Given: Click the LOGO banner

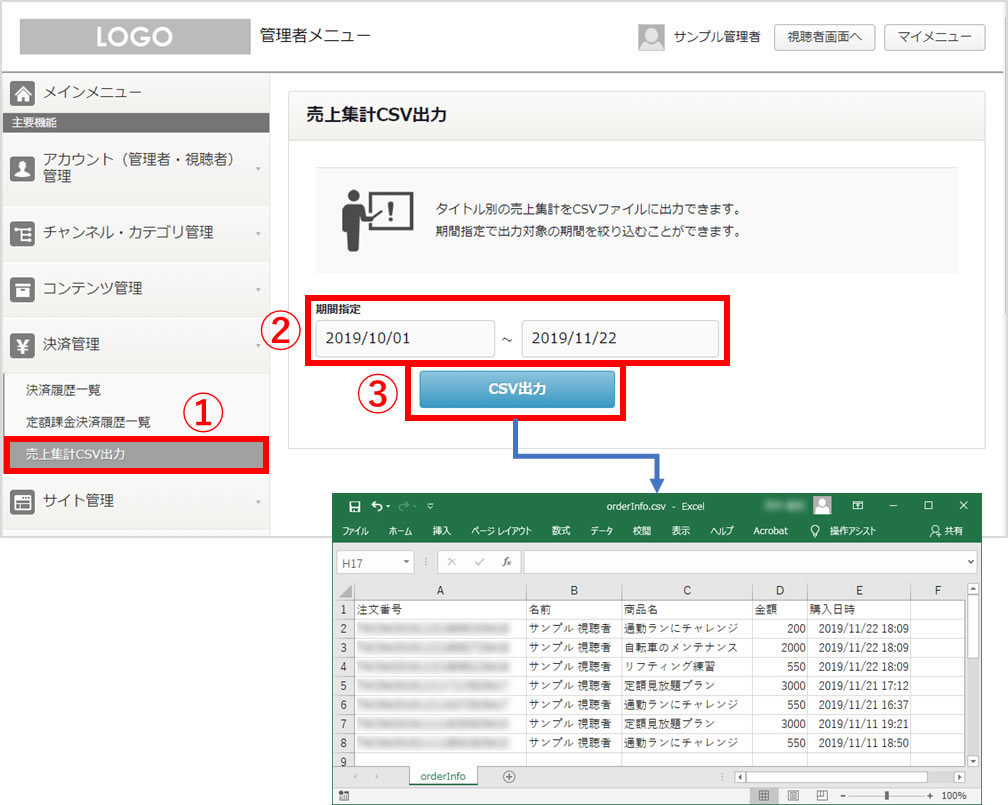Looking at the screenshot, I should pos(135,37).
